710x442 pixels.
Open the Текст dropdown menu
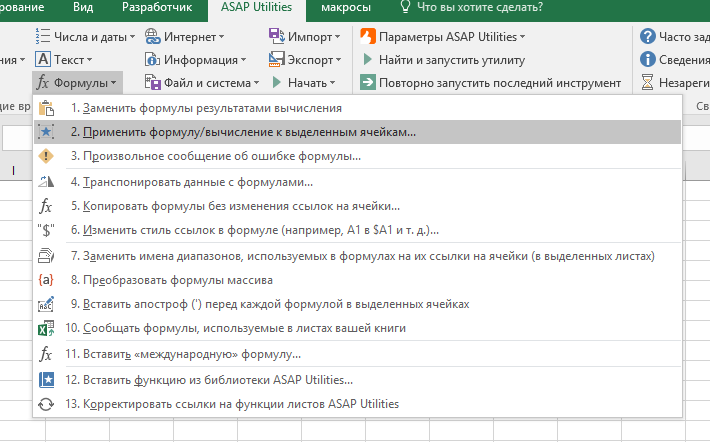pos(64,60)
